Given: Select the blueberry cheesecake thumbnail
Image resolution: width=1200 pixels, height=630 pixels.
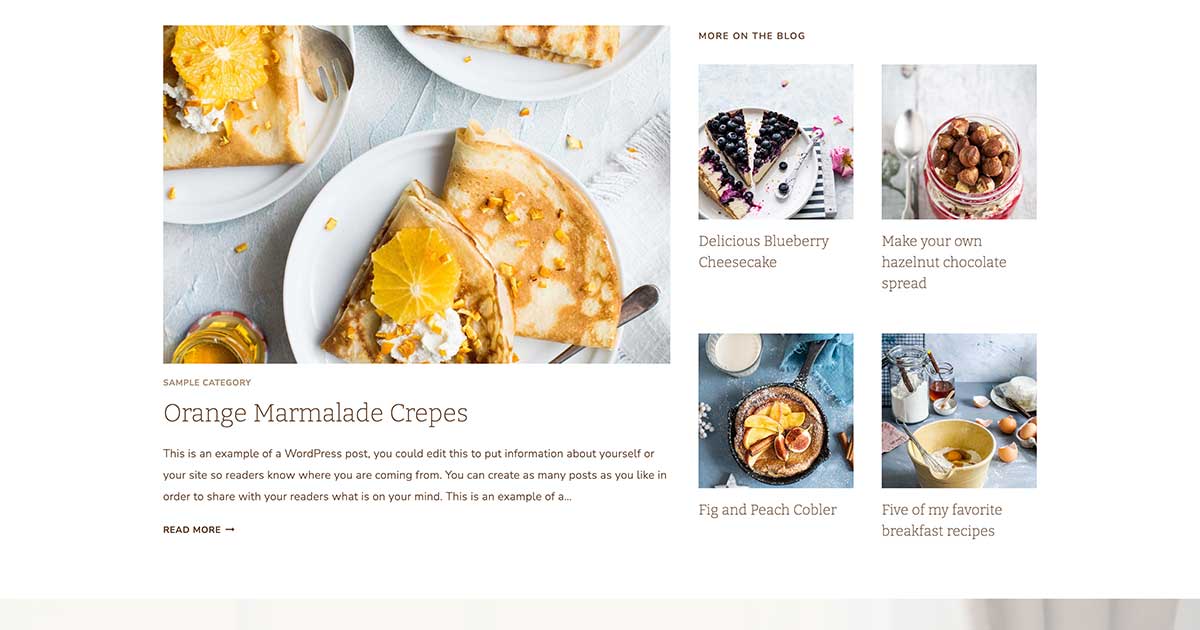Looking at the screenshot, I should tap(776, 142).
